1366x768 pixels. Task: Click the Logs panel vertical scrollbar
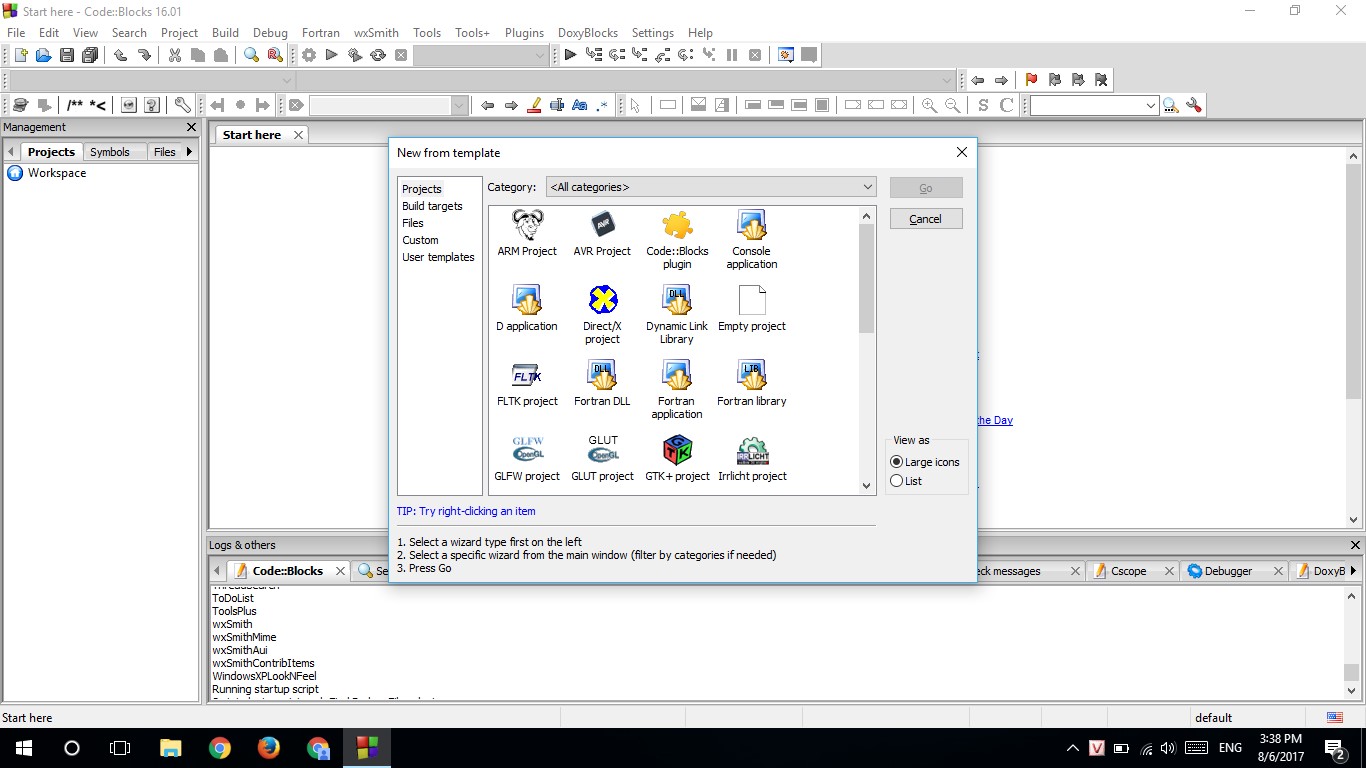click(1352, 643)
